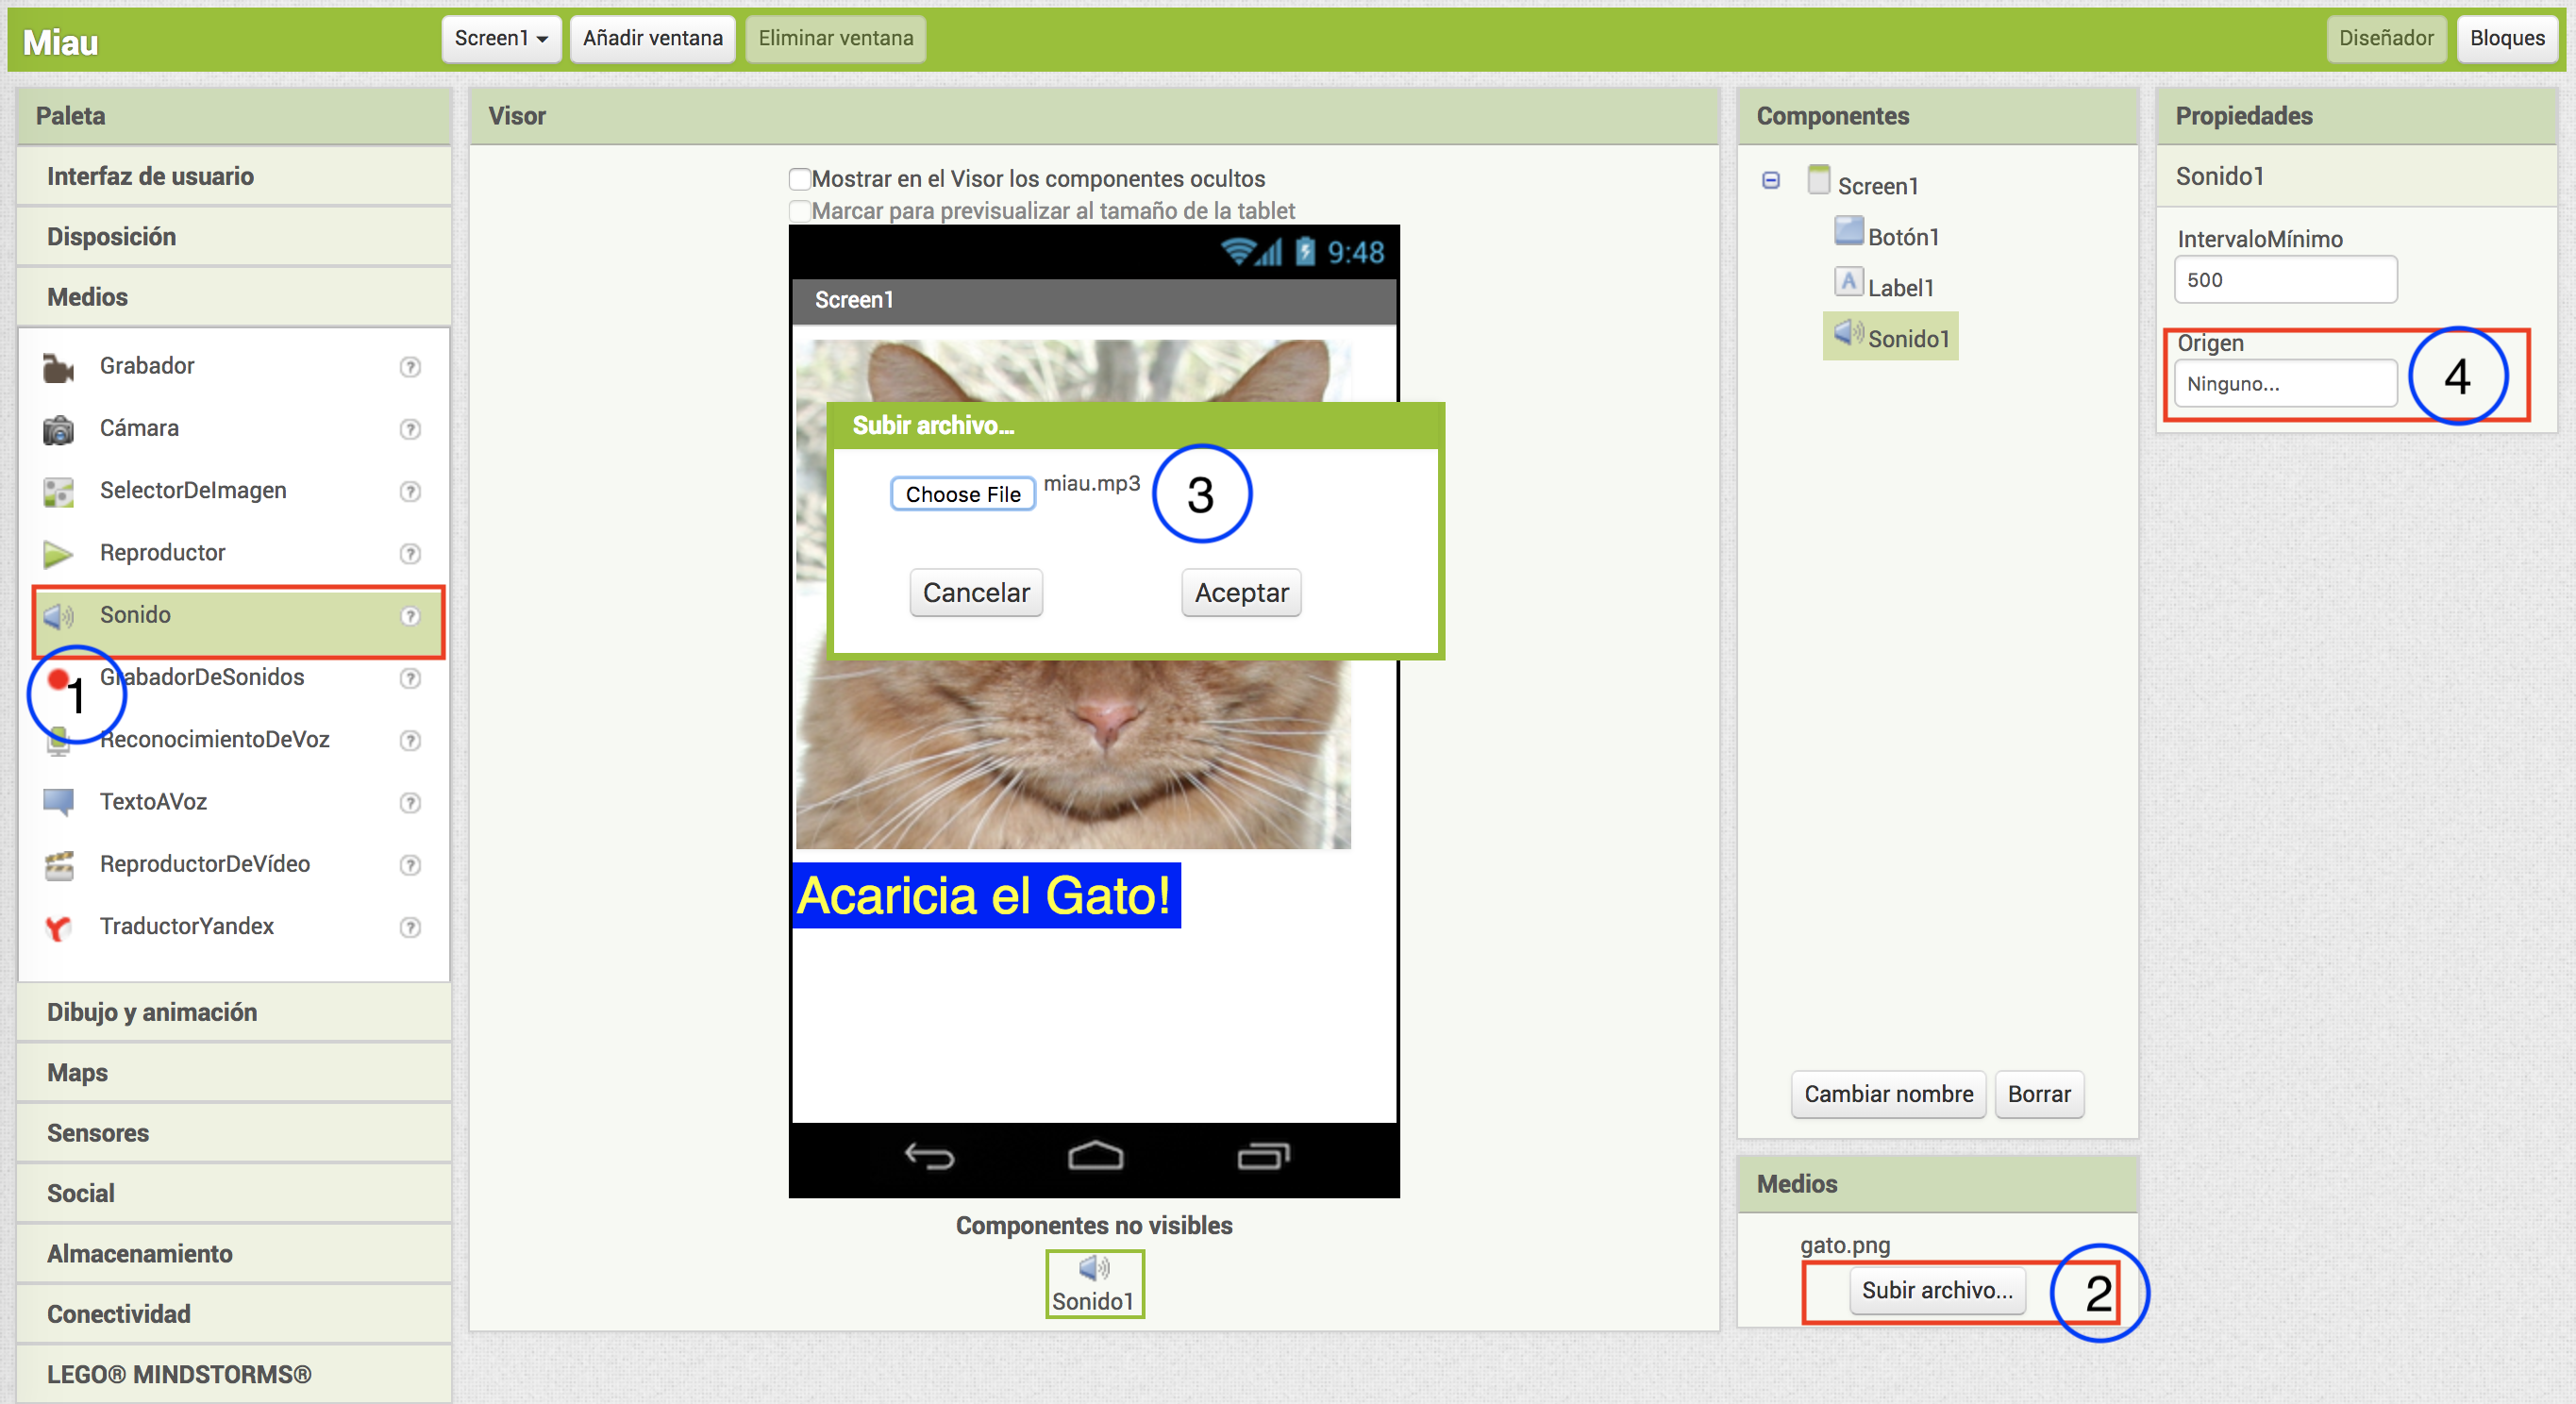Click the Choose File button

pos(962,494)
